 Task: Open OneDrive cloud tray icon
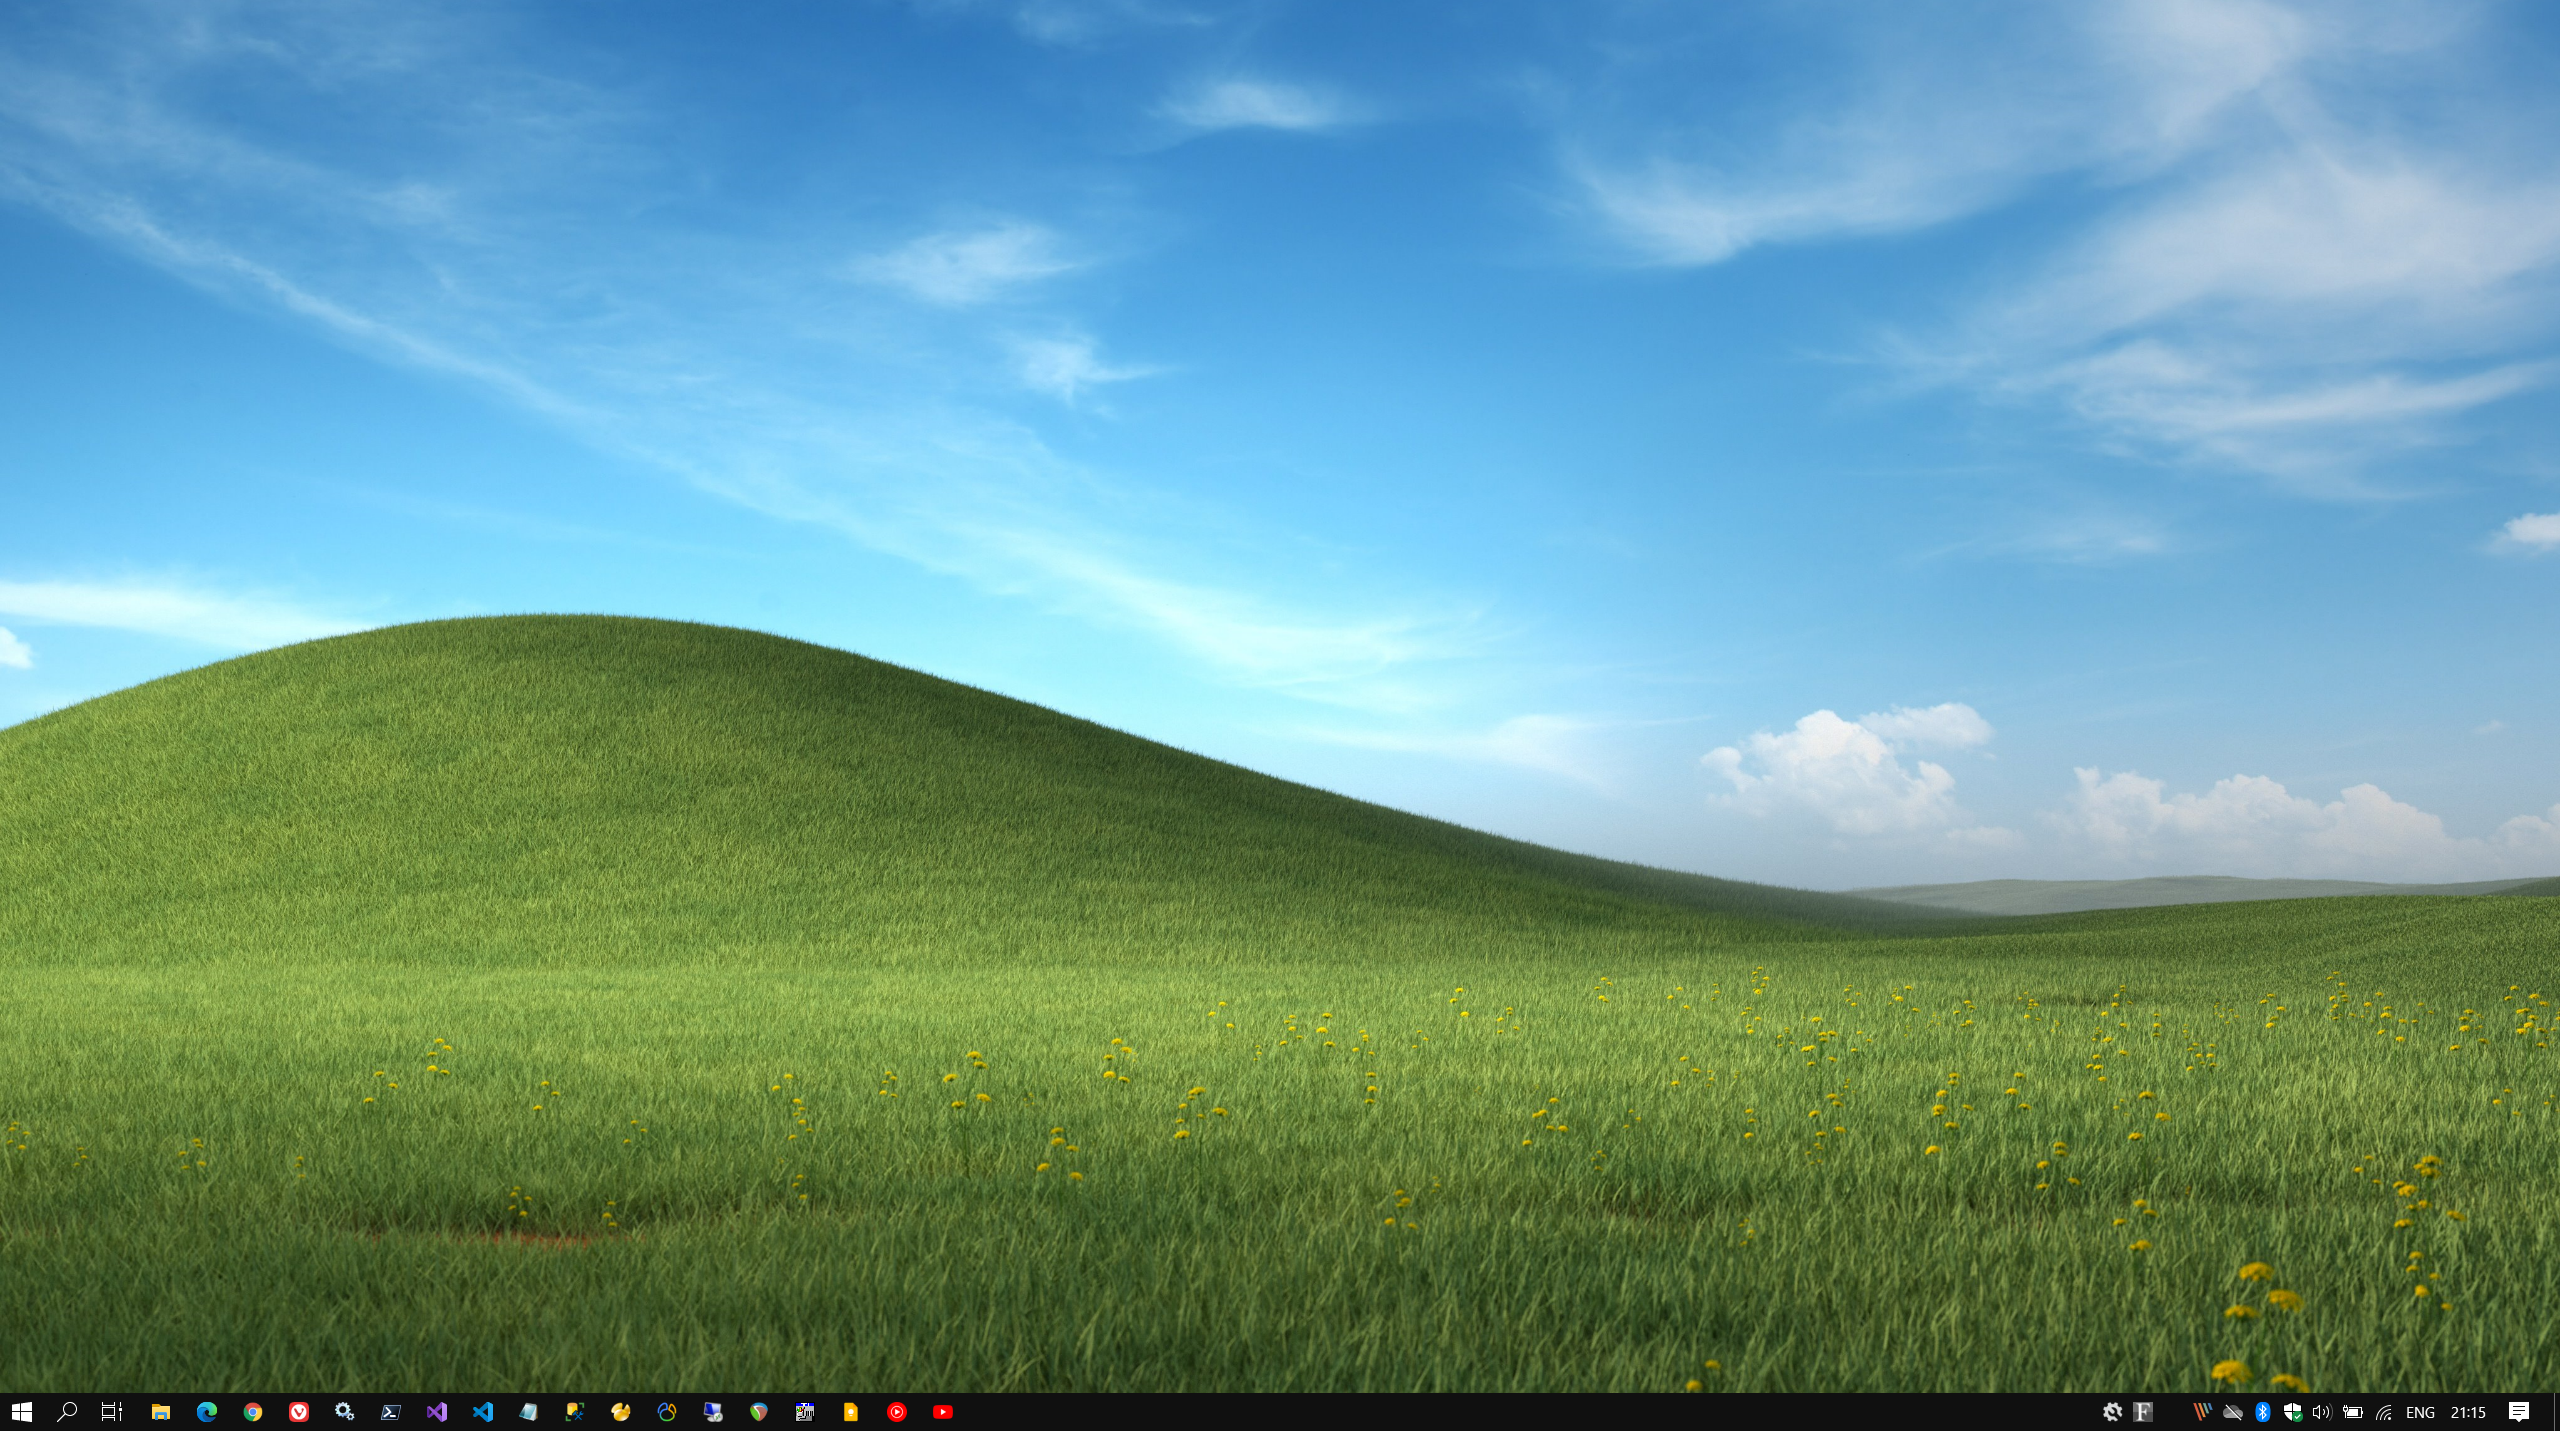tap(2232, 1412)
